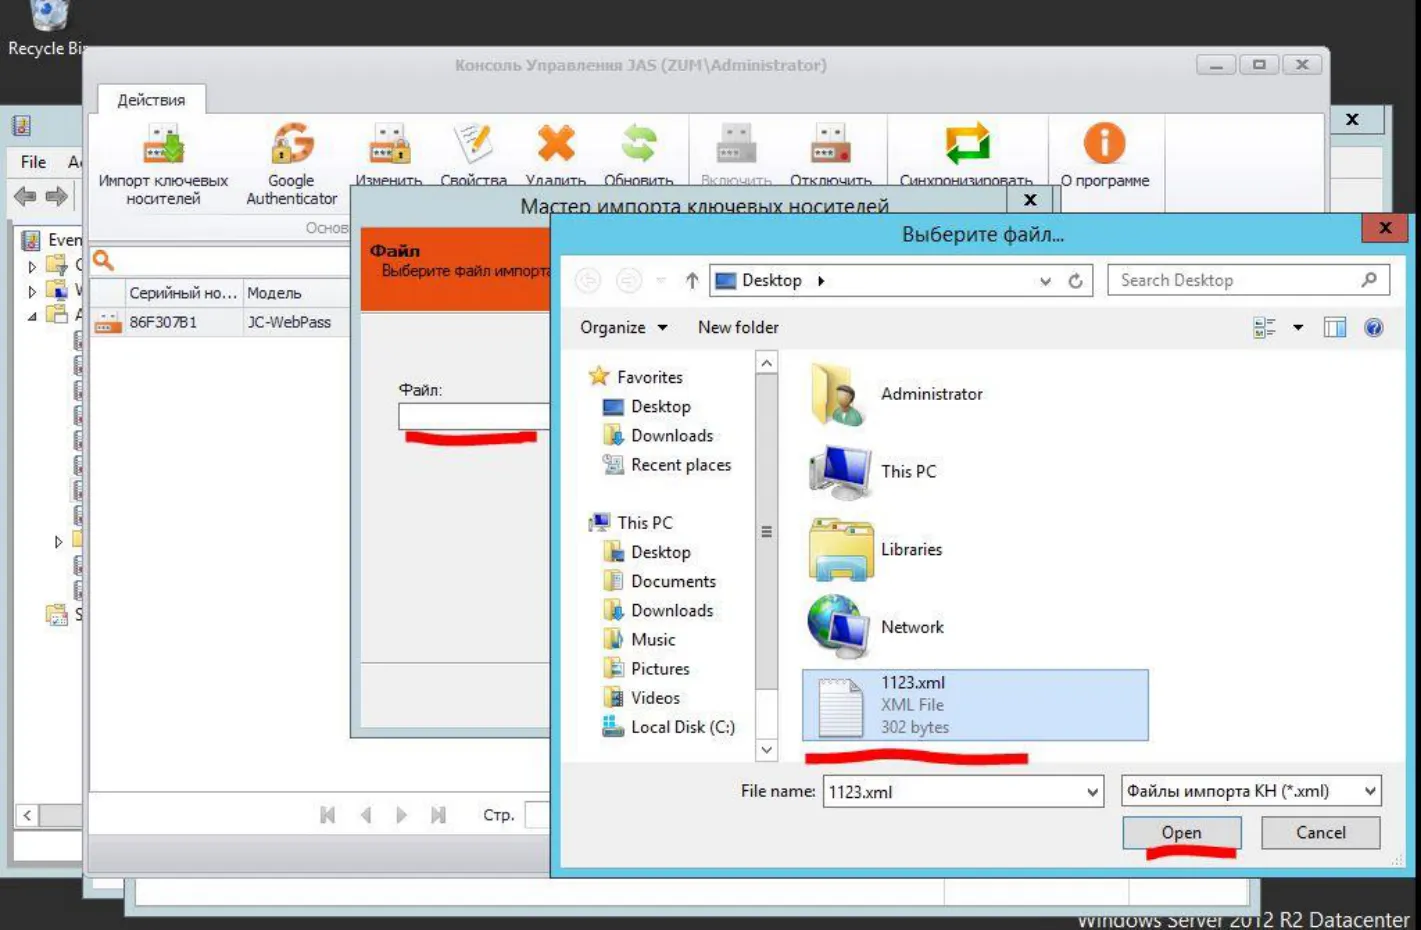Open the address bar previous locations dropdown
Image resolution: width=1421 pixels, height=930 pixels.
click(x=1045, y=281)
